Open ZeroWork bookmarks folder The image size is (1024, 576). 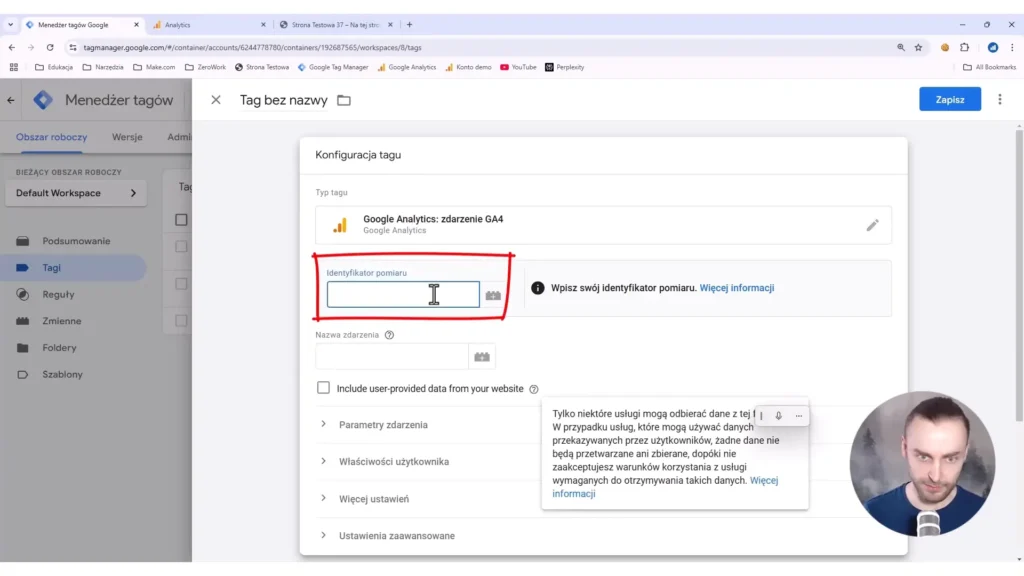point(206,67)
